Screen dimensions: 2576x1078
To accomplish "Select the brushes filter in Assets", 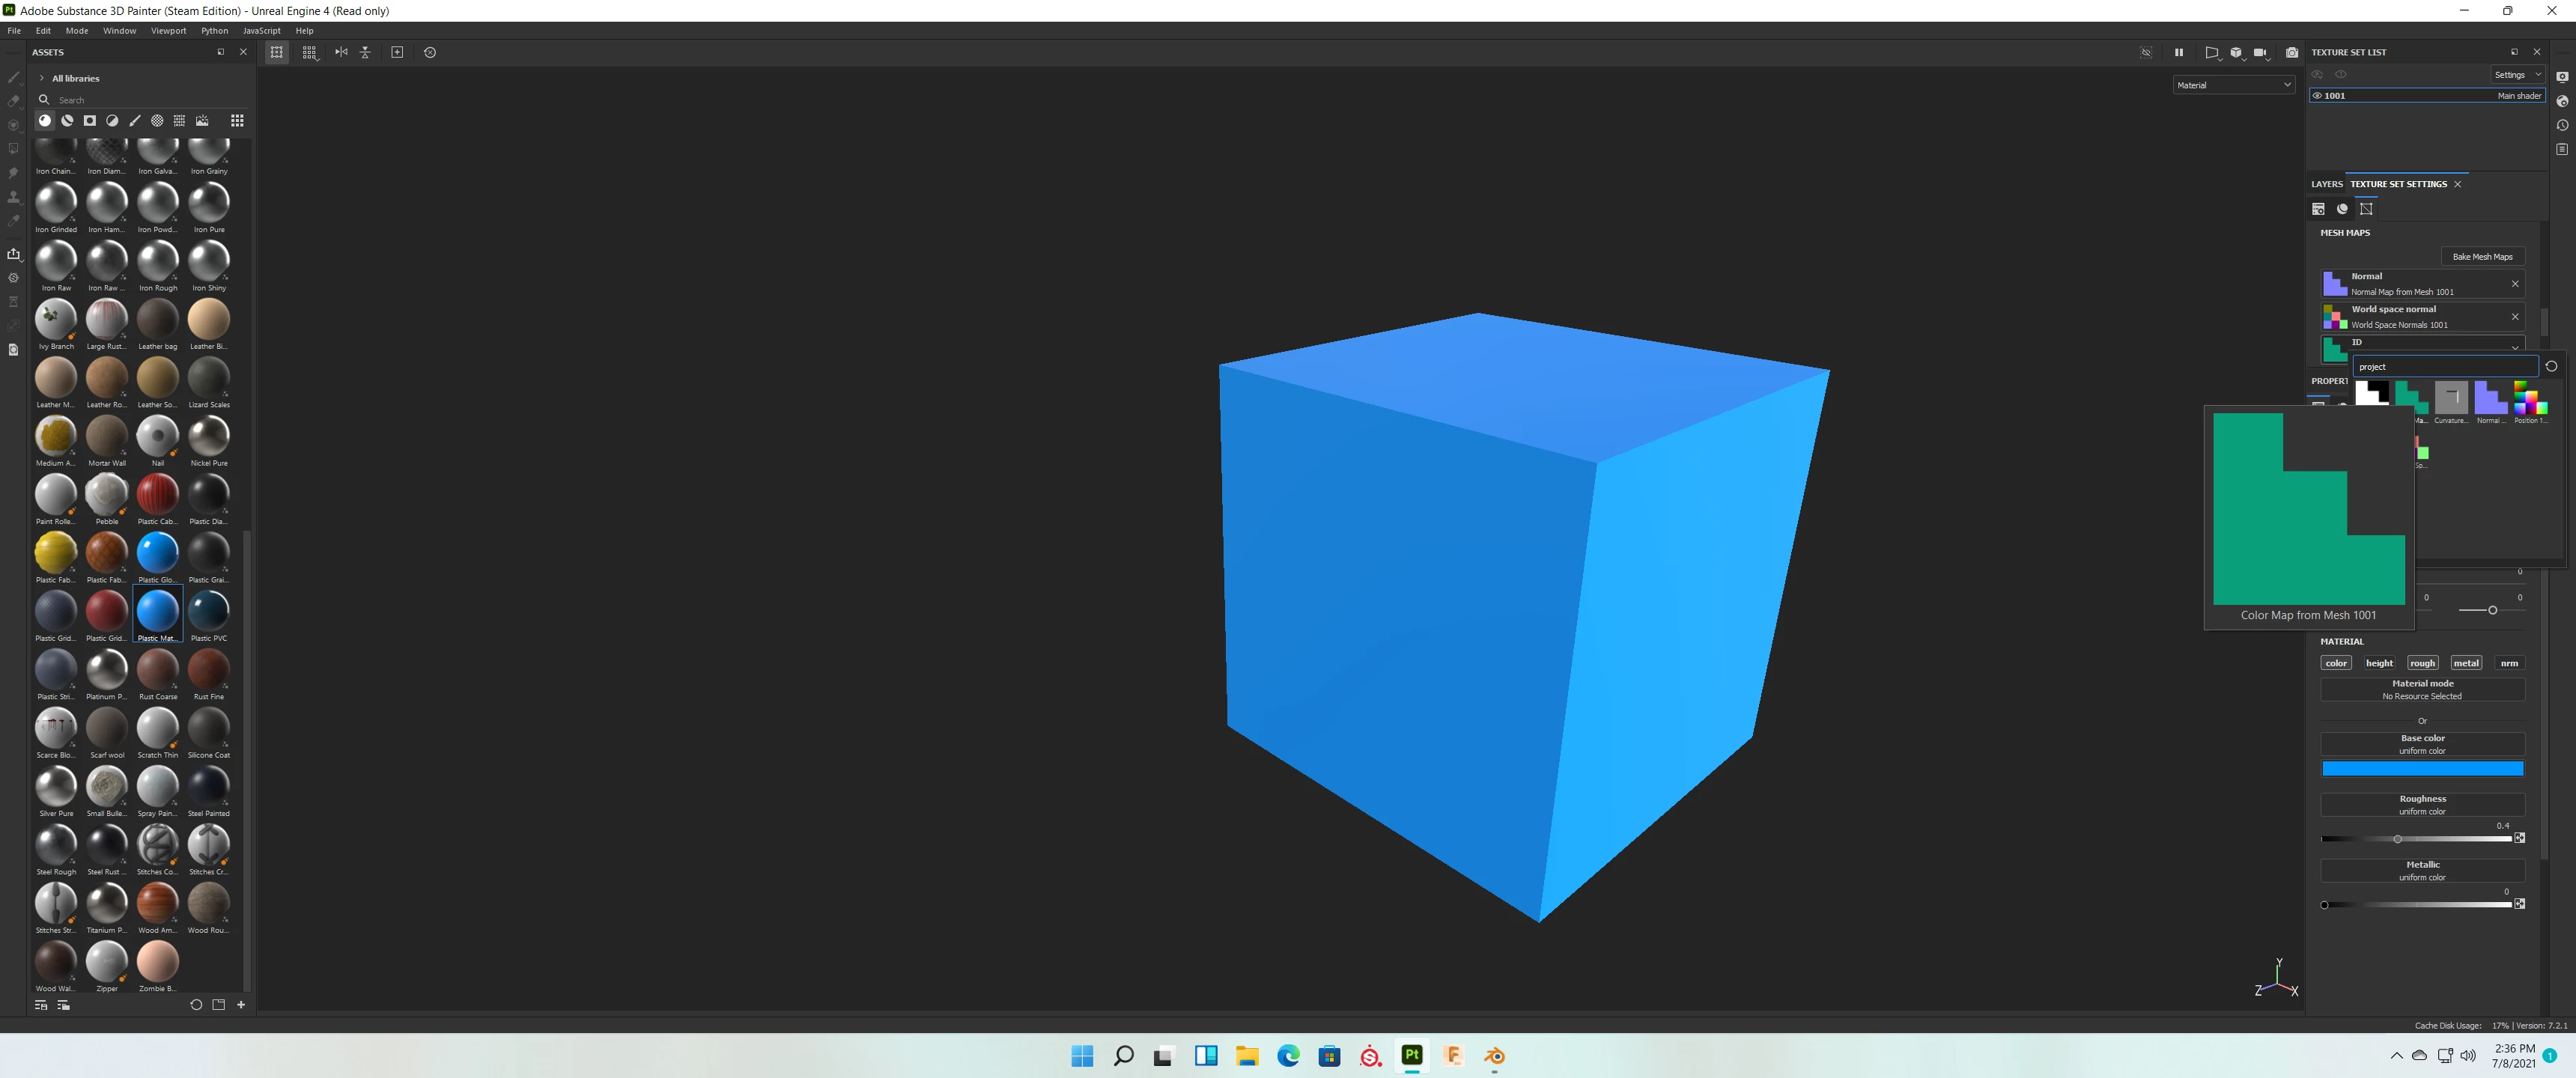I will (x=135, y=121).
